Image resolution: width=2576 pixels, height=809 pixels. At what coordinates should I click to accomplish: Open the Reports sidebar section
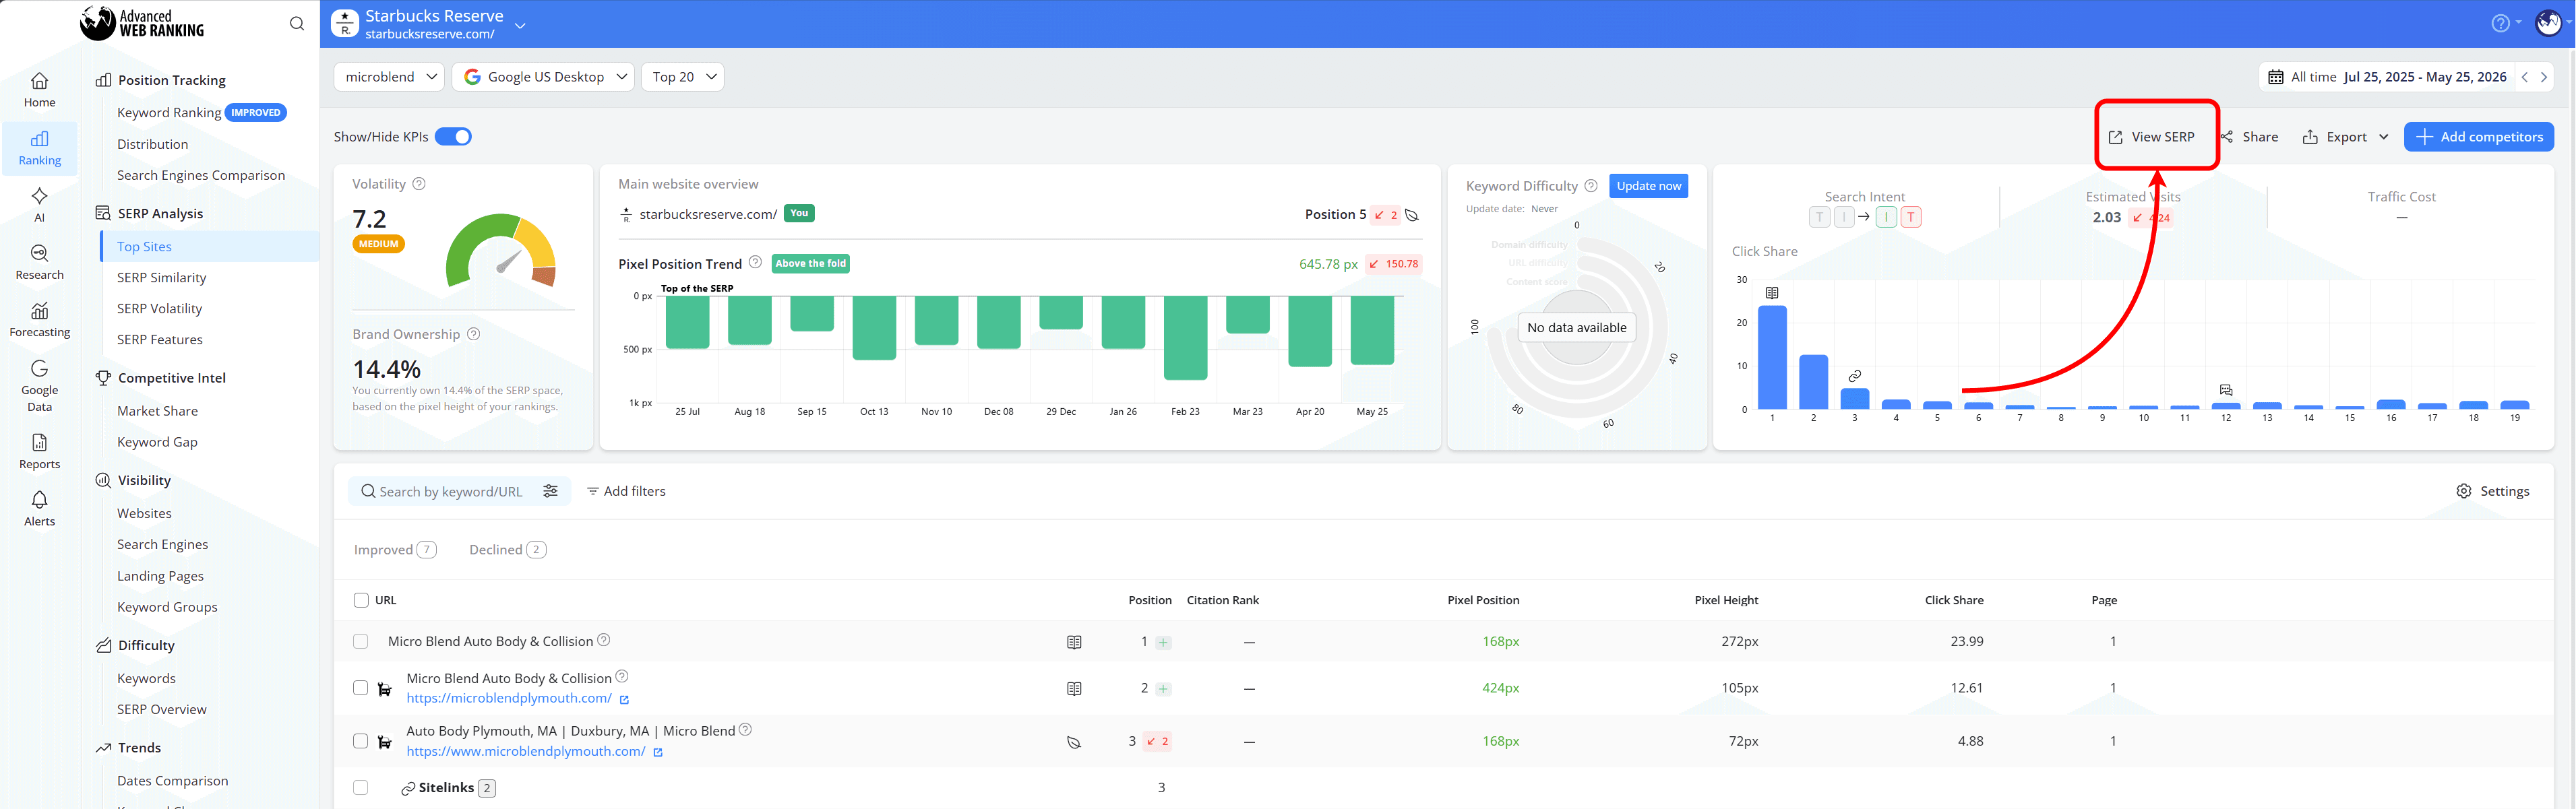pos(39,451)
